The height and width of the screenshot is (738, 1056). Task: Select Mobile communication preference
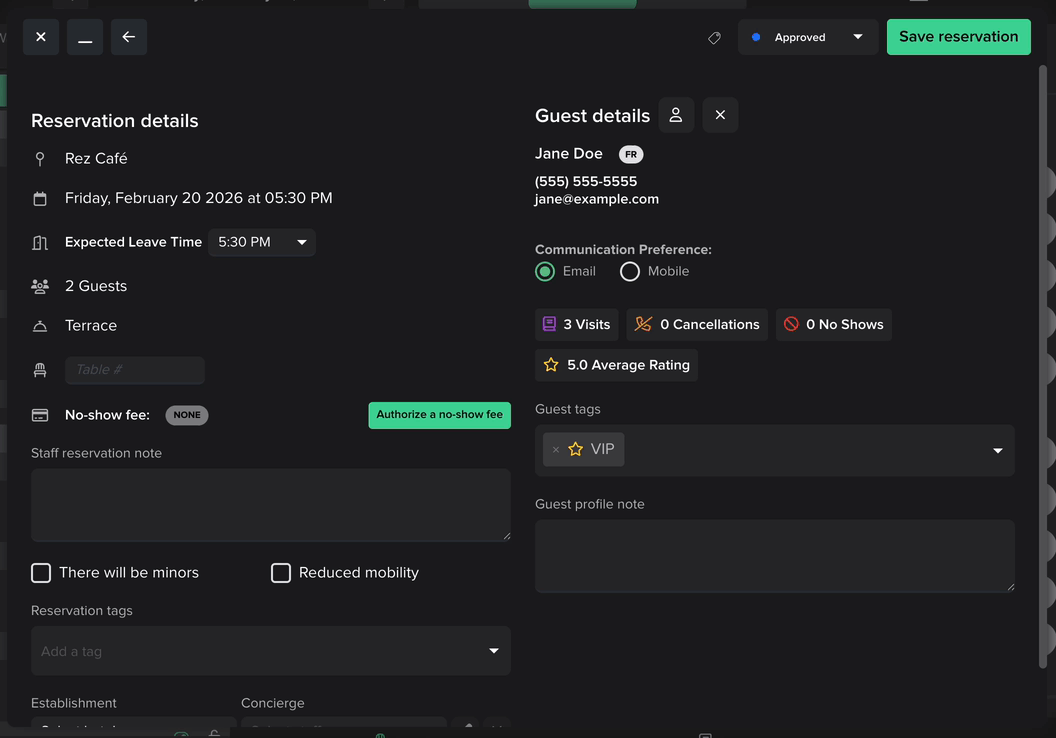(630, 272)
